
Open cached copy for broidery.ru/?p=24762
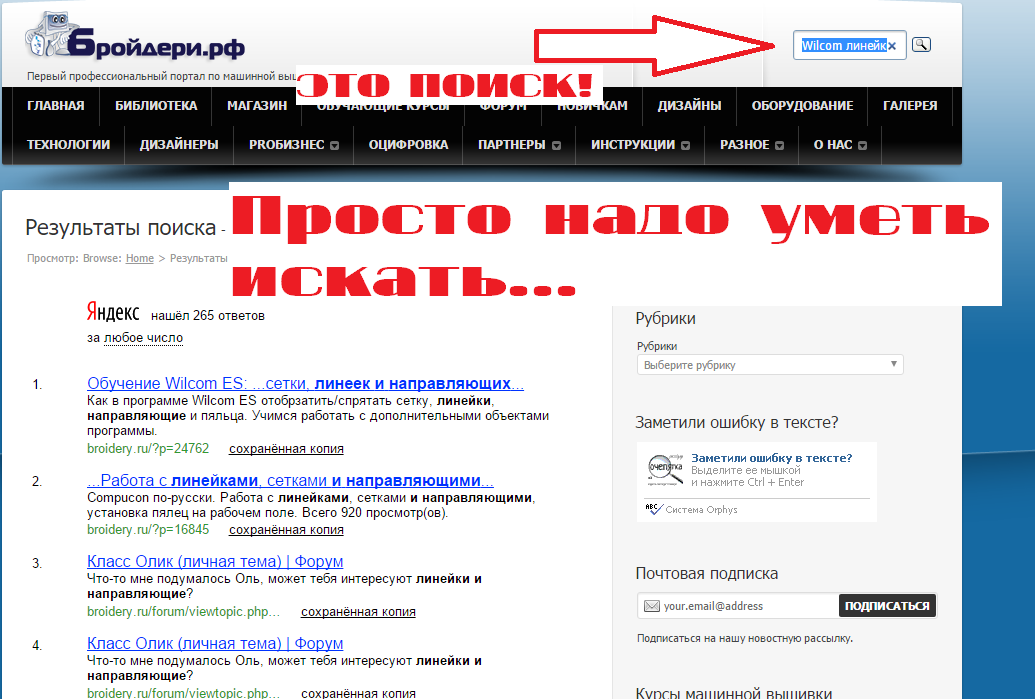pos(286,449)
